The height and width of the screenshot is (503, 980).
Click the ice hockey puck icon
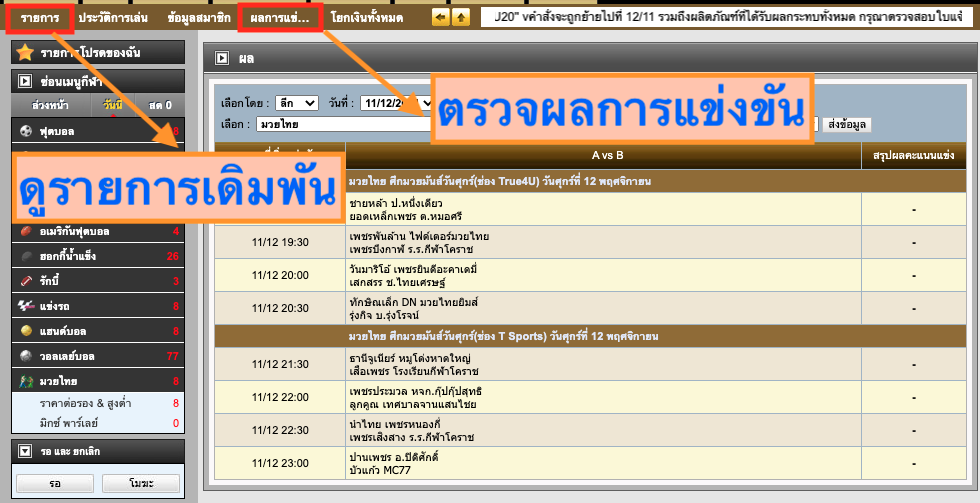pyautogui.click(x=26, y=256)
